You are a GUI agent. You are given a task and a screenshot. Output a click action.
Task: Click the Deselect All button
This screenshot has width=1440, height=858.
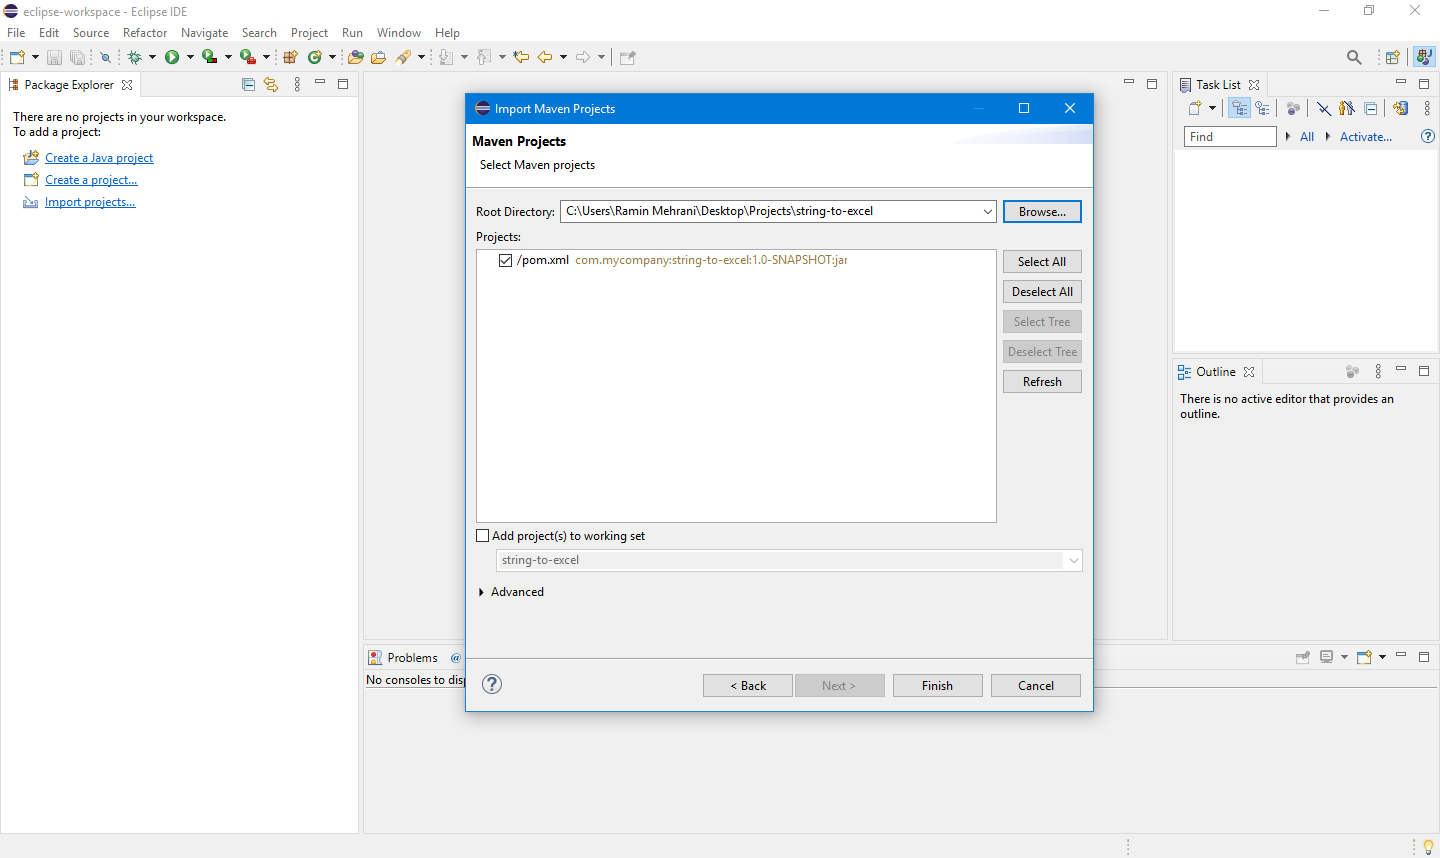pos(1042,291)
